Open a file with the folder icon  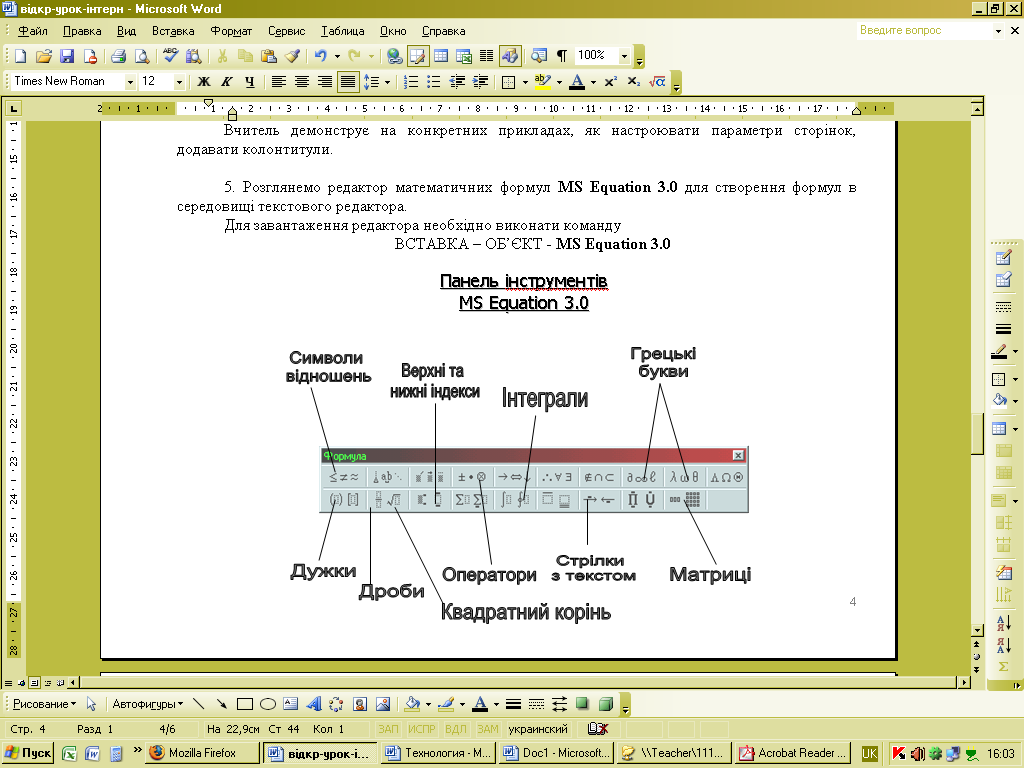click(43, 56)
